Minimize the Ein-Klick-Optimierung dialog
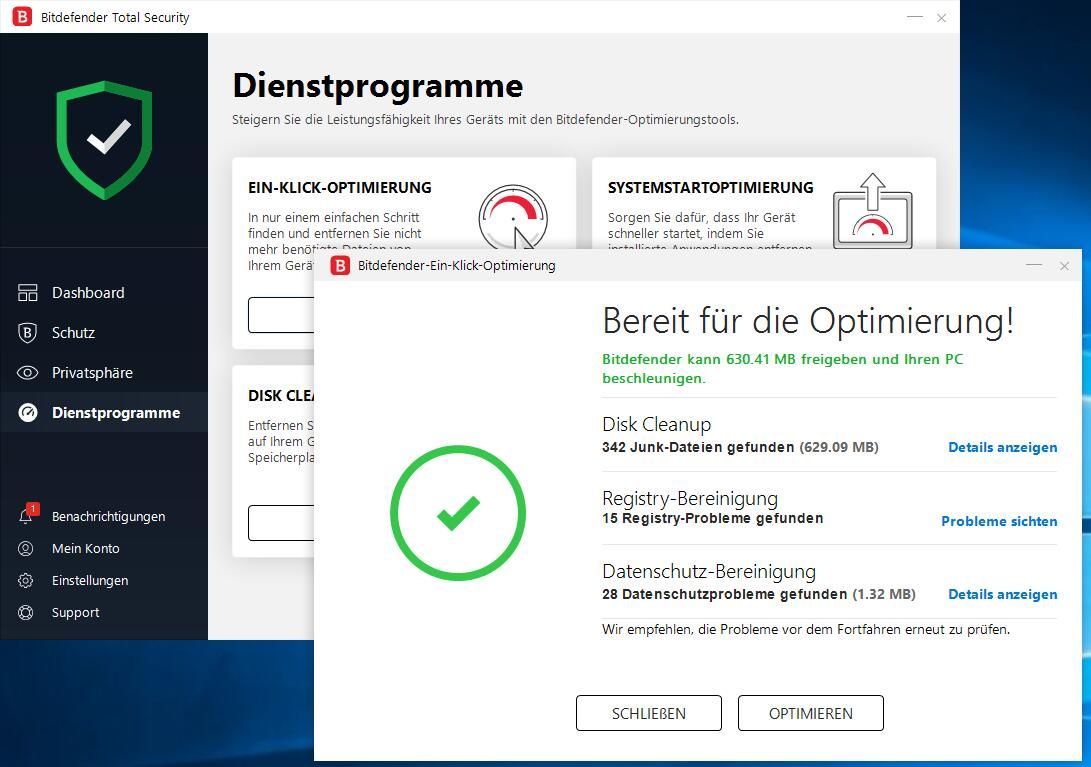The image size is (1091, 767). click(1034, 265)
